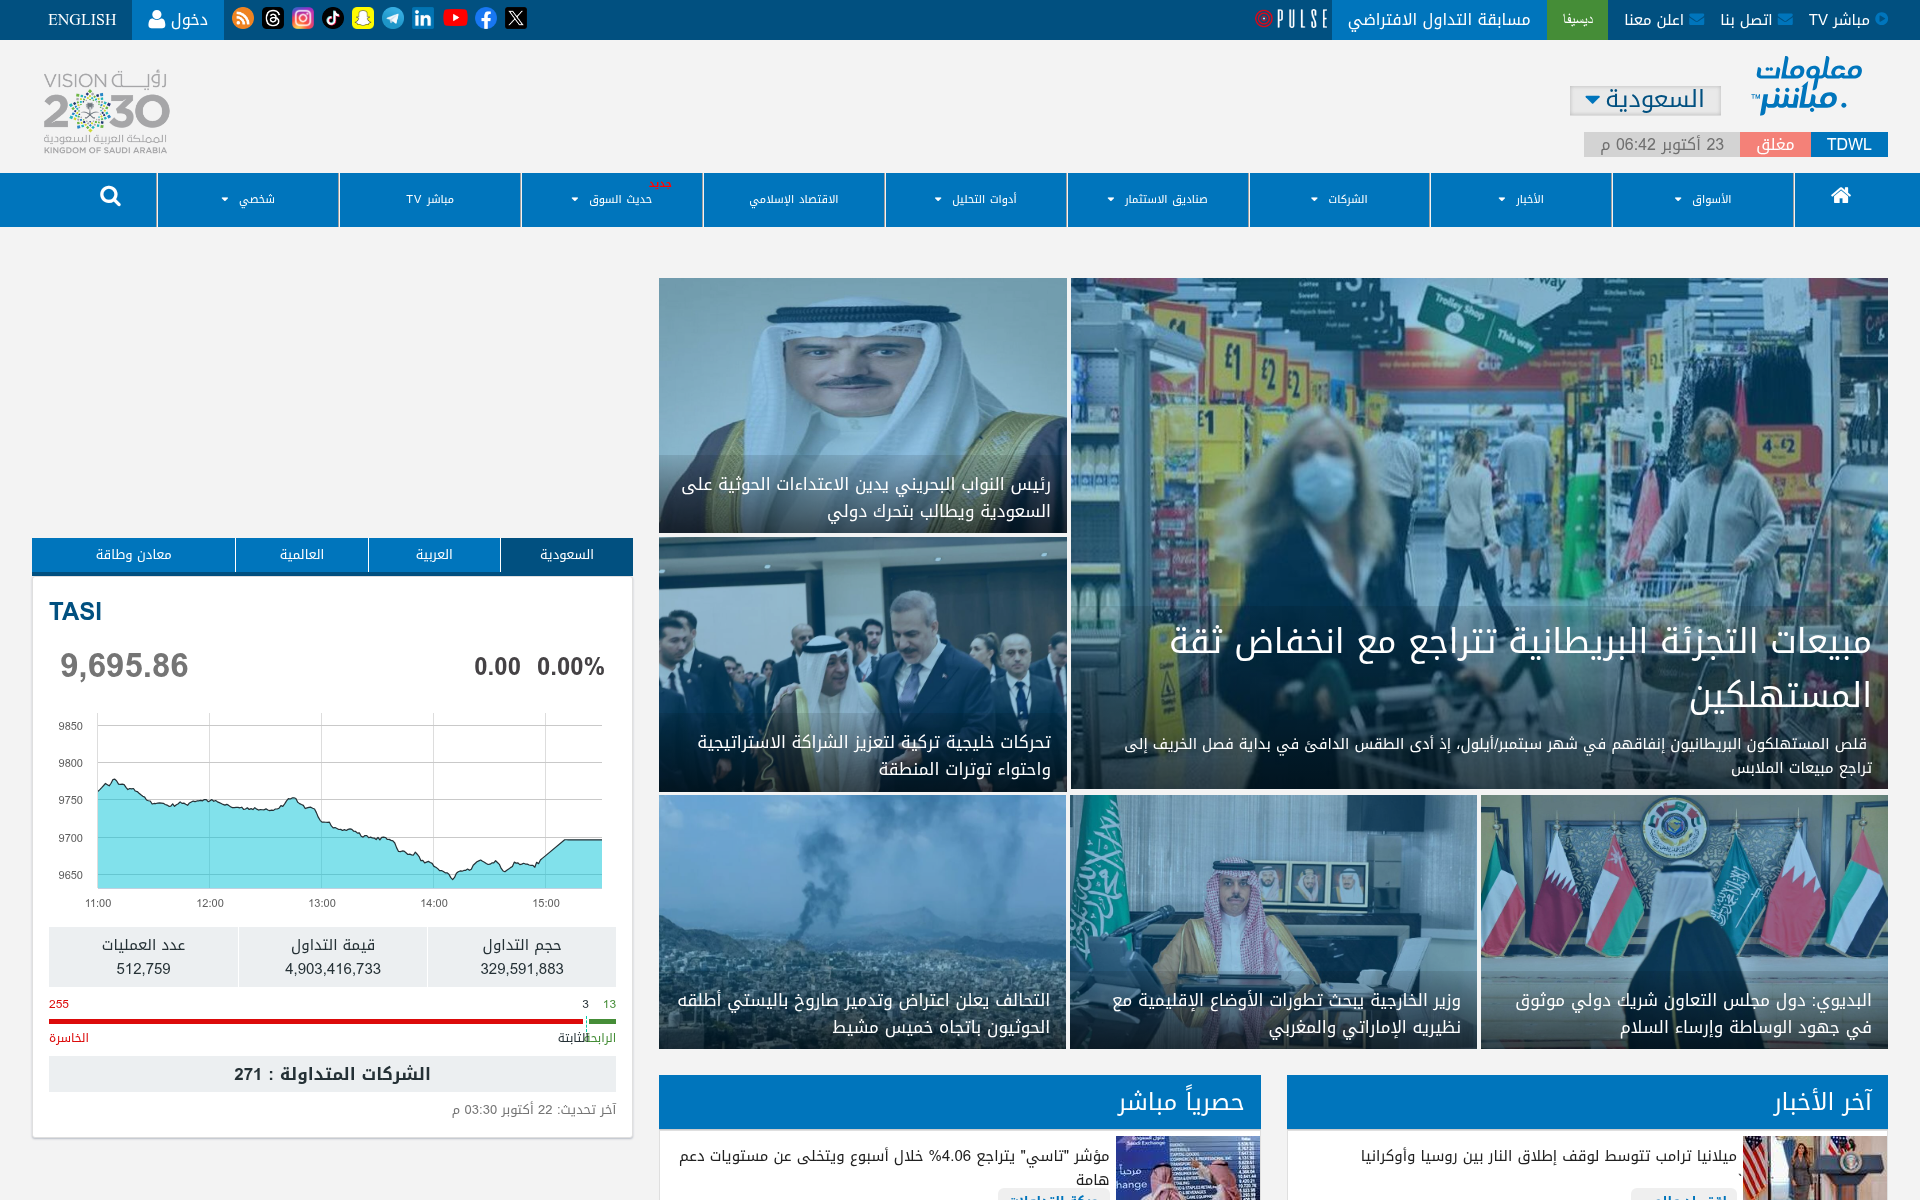Open coalition missile interception story
This screenshot has height=1200, width=1920.
pos(862,922)
